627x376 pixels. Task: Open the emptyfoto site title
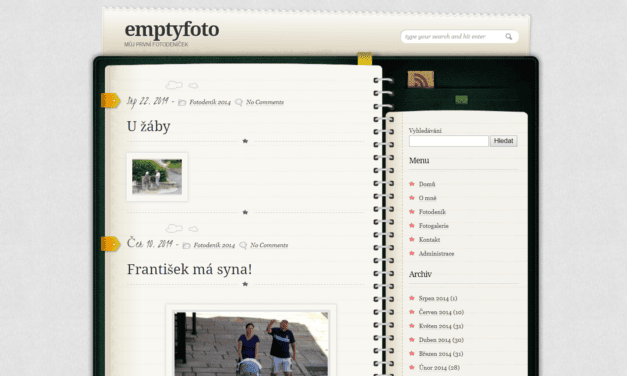(x=172, y=29)
